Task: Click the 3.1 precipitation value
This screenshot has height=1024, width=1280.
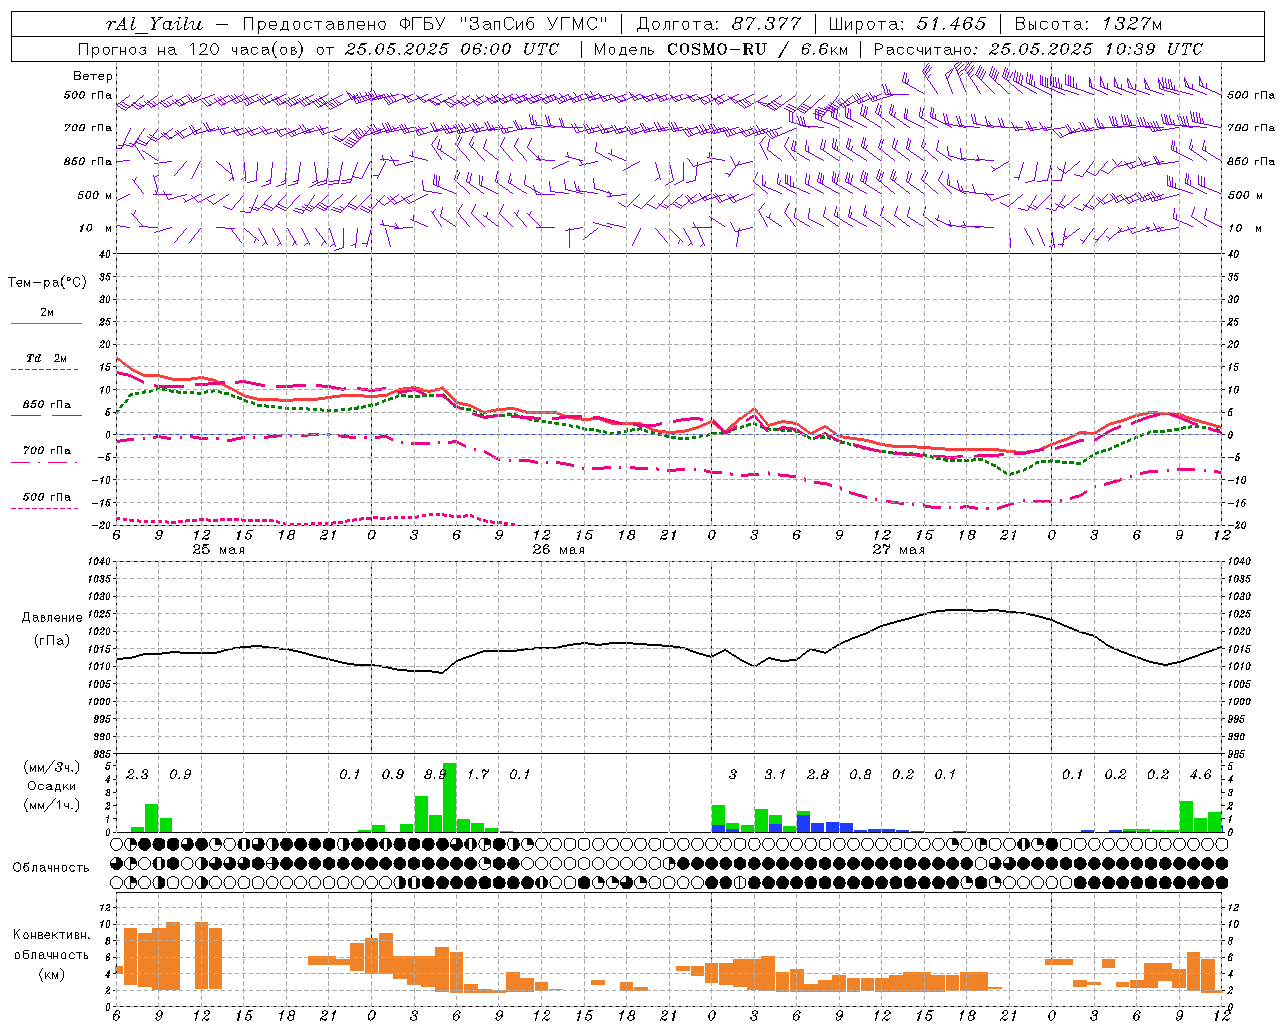Action: (x=775, y=774)
